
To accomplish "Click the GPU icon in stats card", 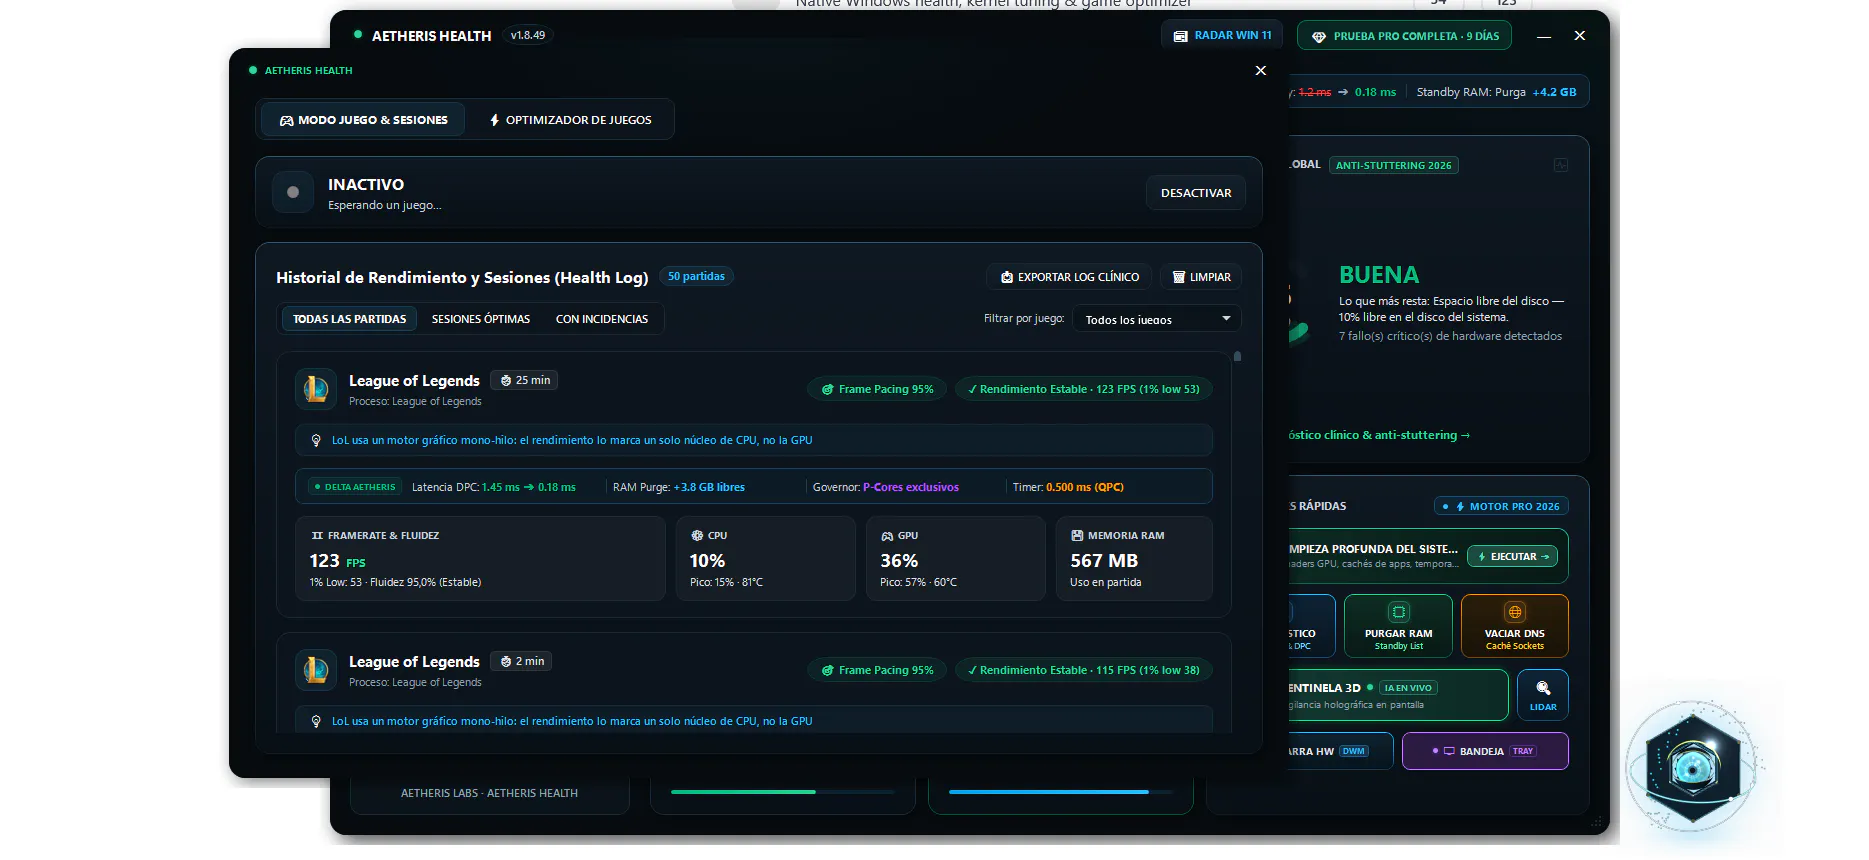I will coord(887,536).
